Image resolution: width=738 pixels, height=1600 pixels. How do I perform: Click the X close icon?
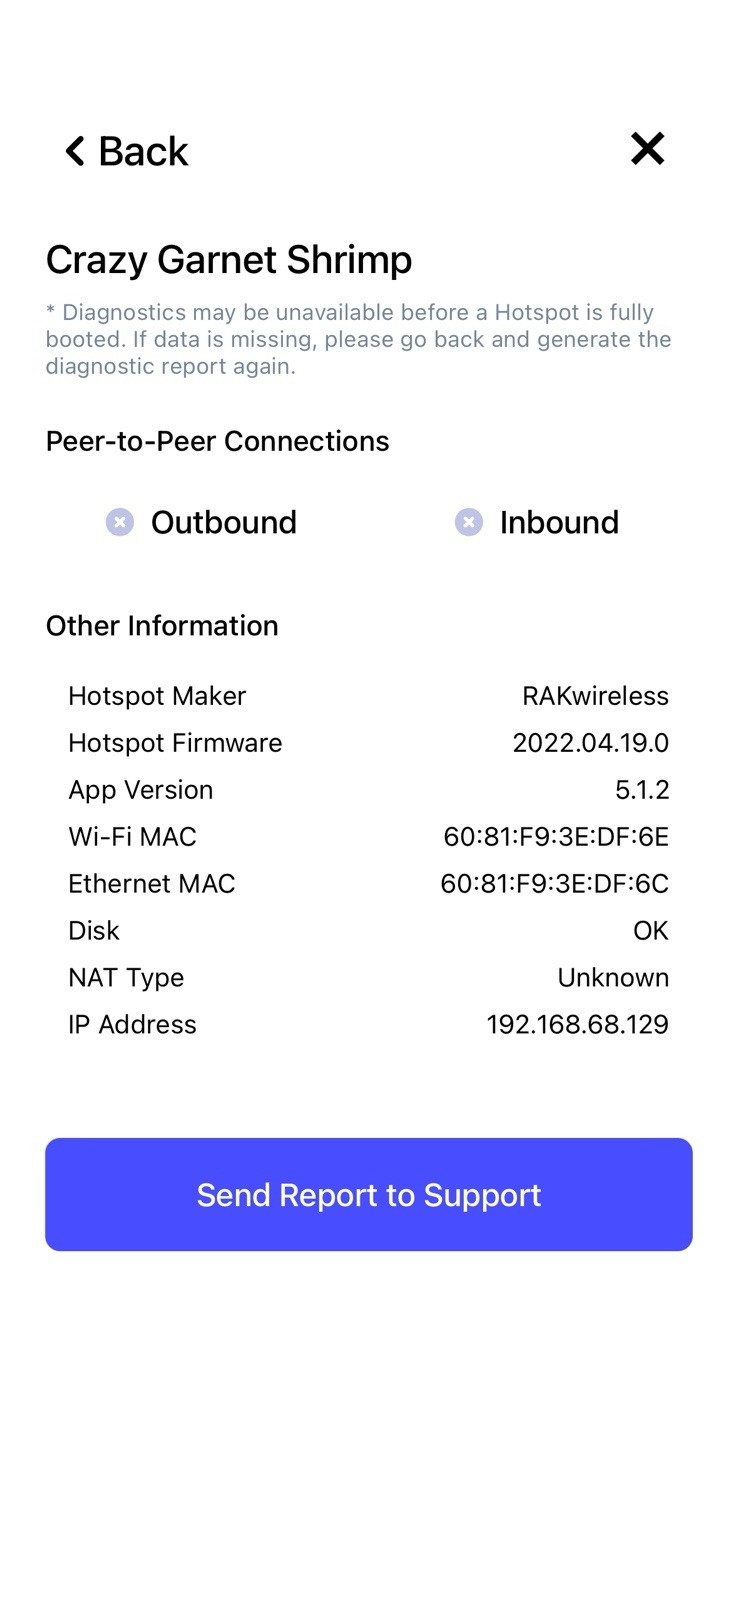(647, 148)
